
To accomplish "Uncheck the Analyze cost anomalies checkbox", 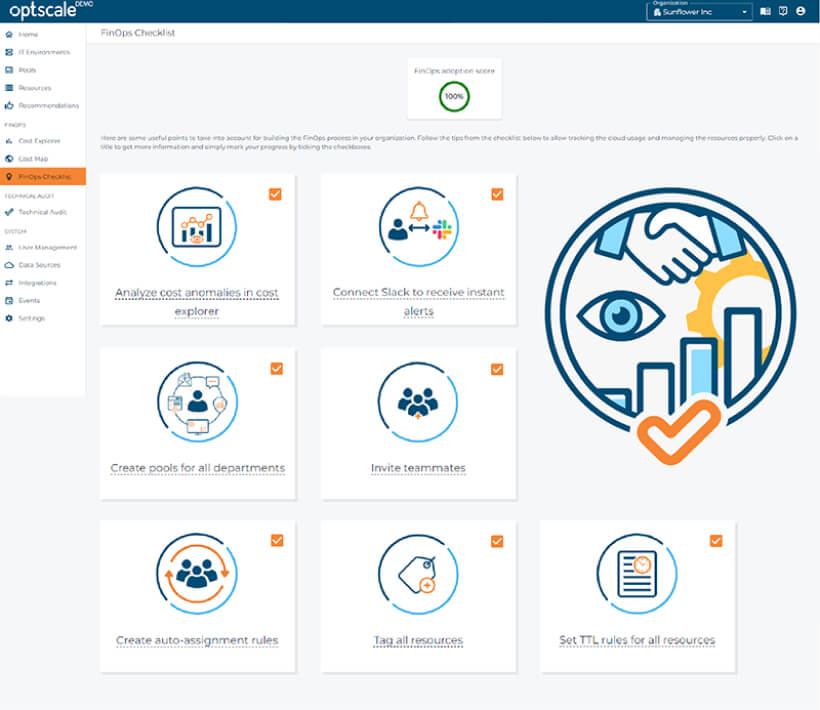I will [275, 194].
